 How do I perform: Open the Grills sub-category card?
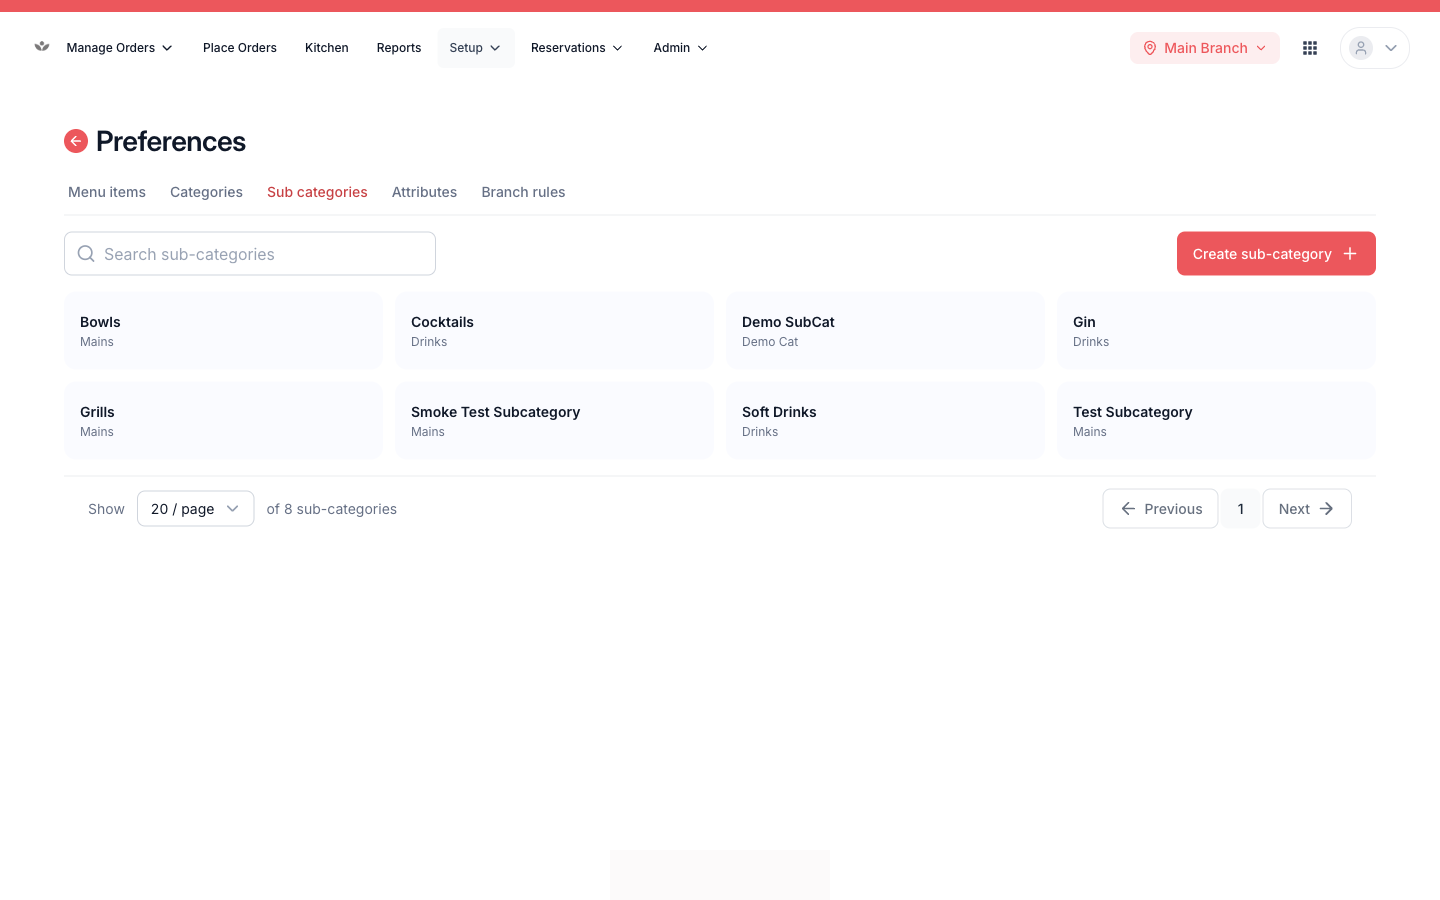click(223, 421)
